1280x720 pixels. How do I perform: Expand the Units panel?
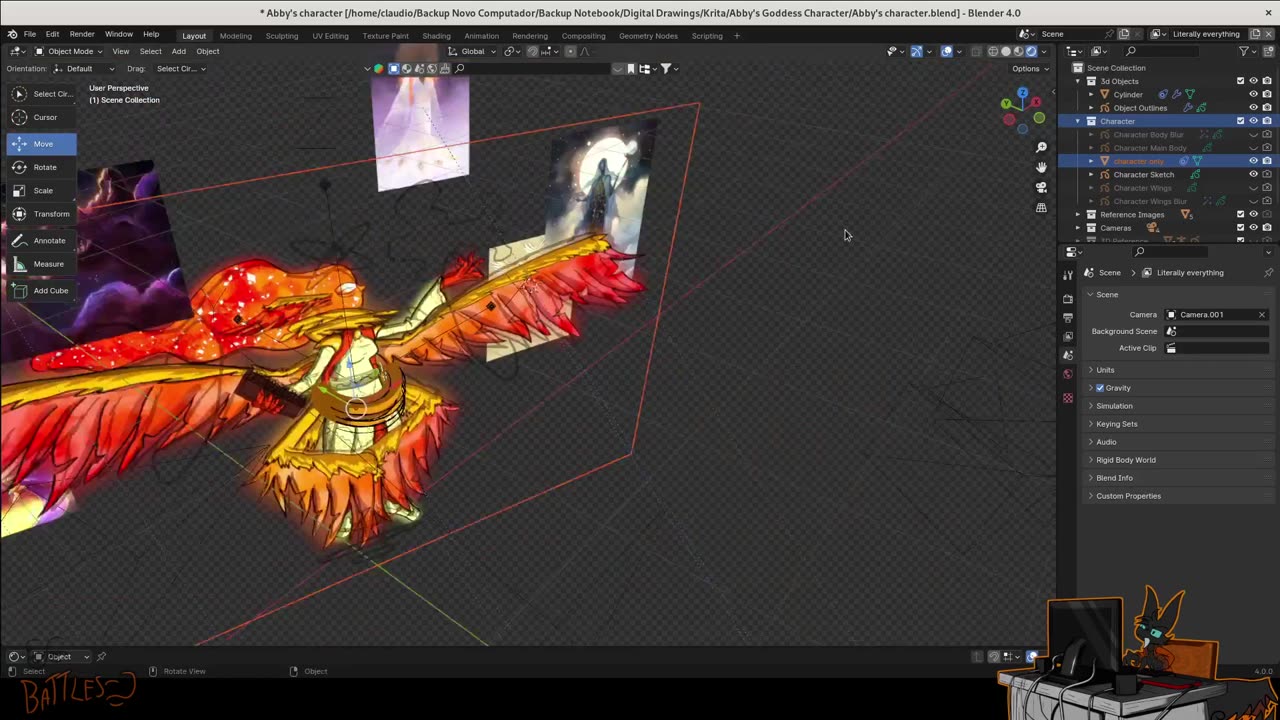click(x=1105, y=370)
